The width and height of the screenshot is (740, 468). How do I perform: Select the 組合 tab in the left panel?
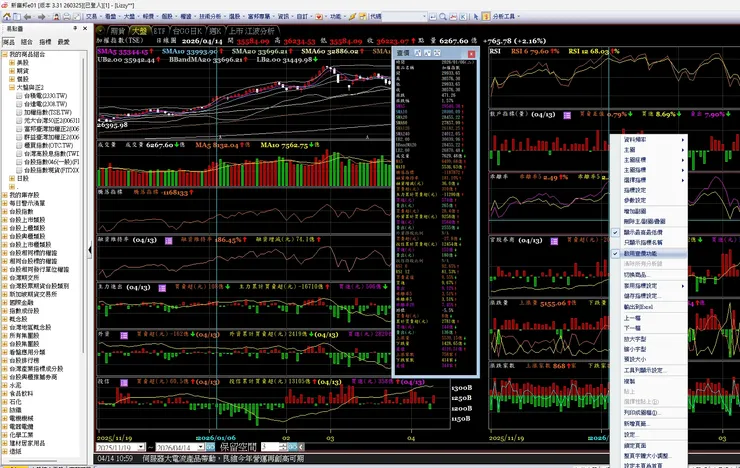[27, 42]
